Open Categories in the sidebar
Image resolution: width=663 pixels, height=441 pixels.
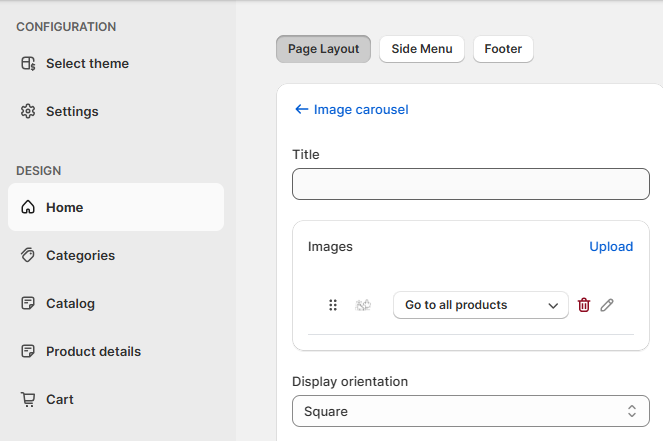coord(116,255)
